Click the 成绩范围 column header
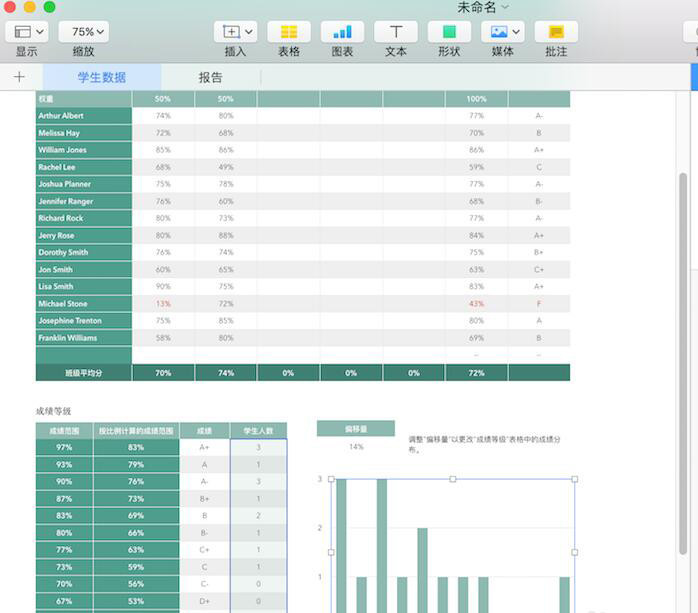Viewport: 698px width, 613px height. point(64,431)
